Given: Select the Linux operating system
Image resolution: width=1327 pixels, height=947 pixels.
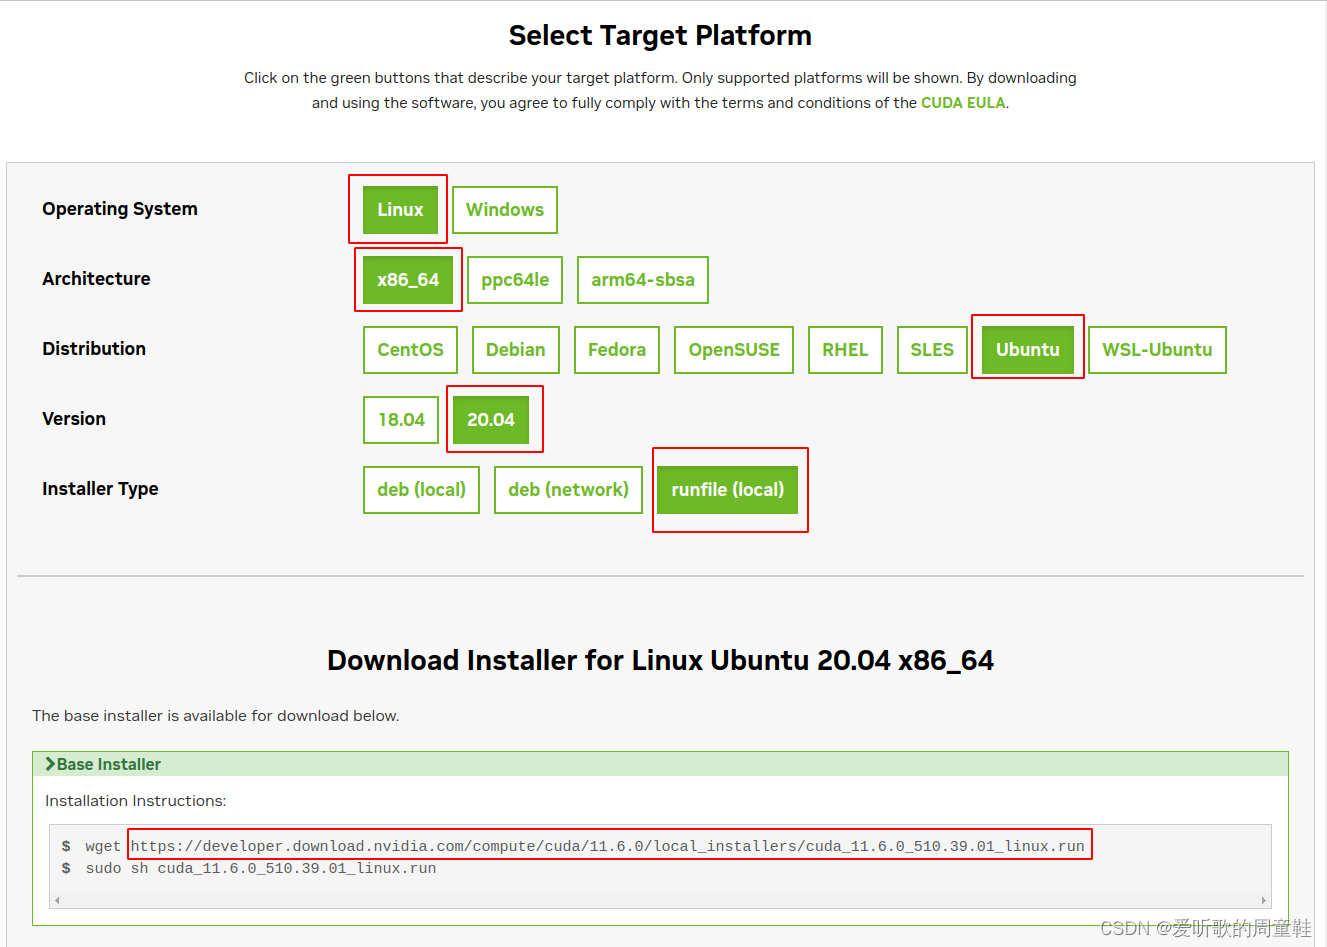Looking at the screenshot, I should tap(399, 210).
